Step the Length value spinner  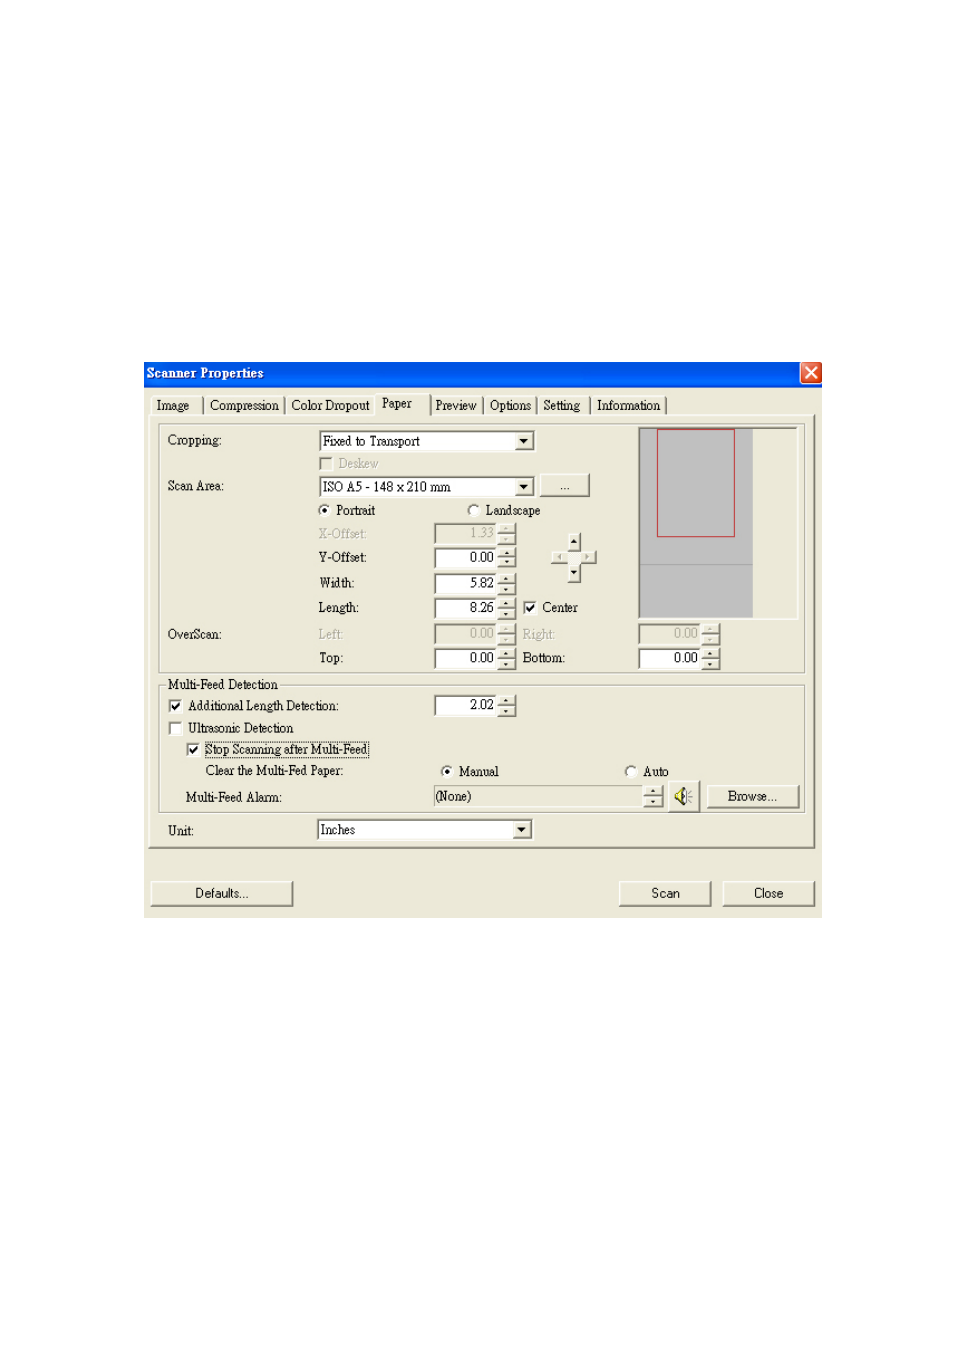pos(507,608)
